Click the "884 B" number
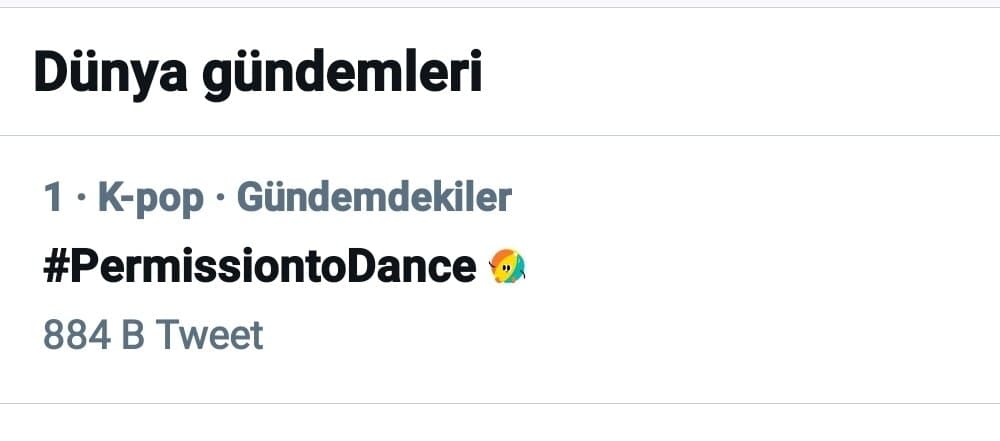This screenshot has height=441, width=1000. pos(94,335)
